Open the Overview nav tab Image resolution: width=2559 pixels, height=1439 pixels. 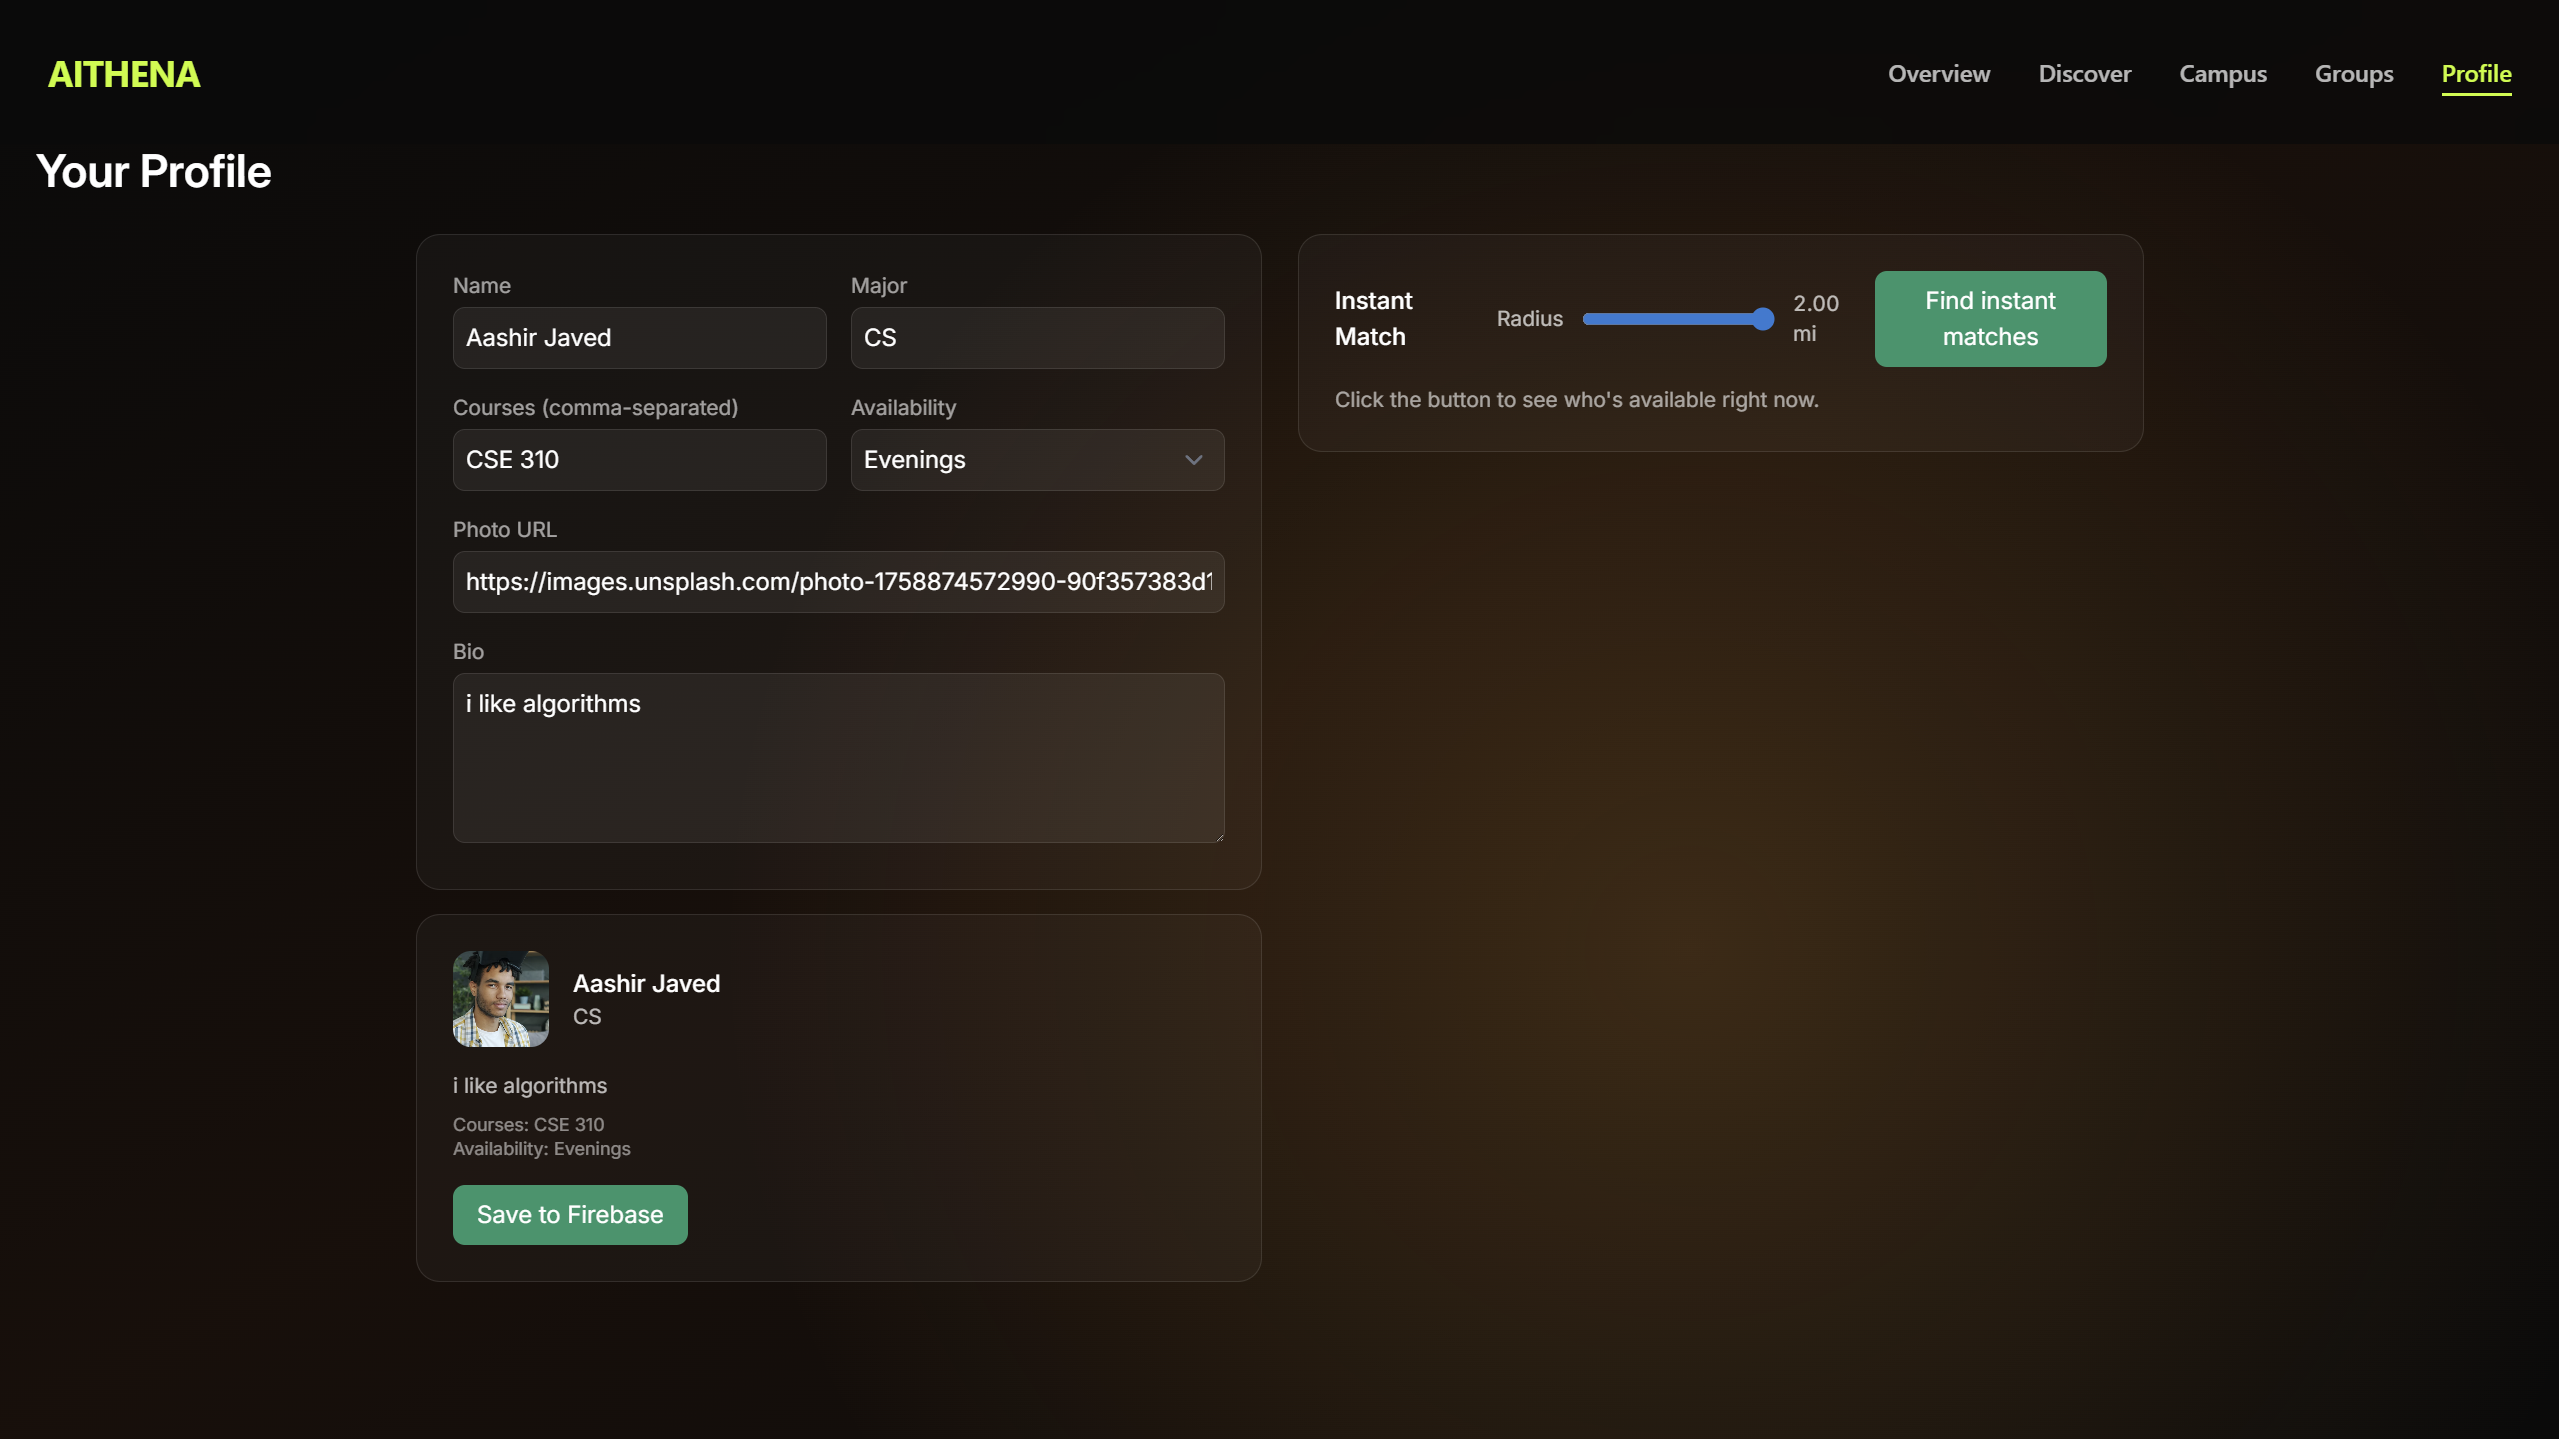(x=1938, y=74)
